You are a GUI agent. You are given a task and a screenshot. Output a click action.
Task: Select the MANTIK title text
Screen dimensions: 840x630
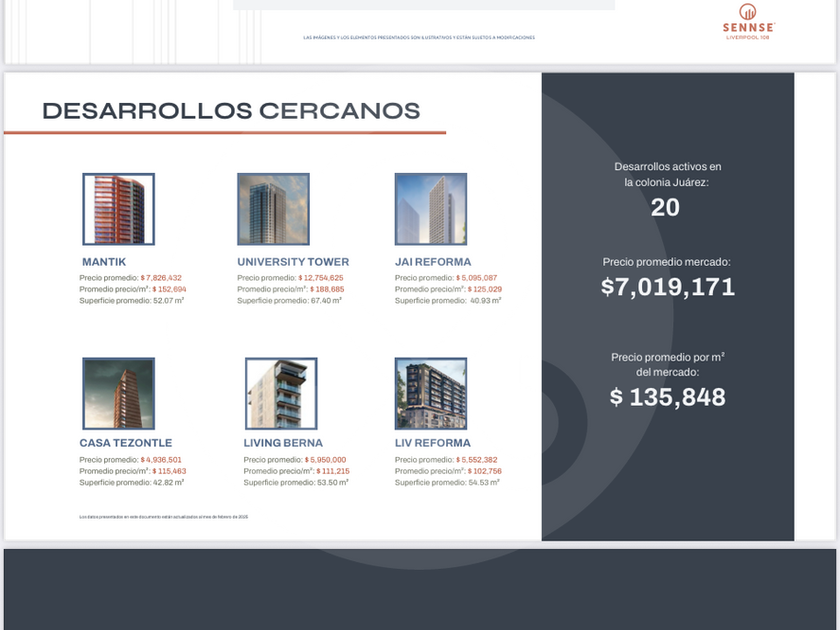coord(104,262)
